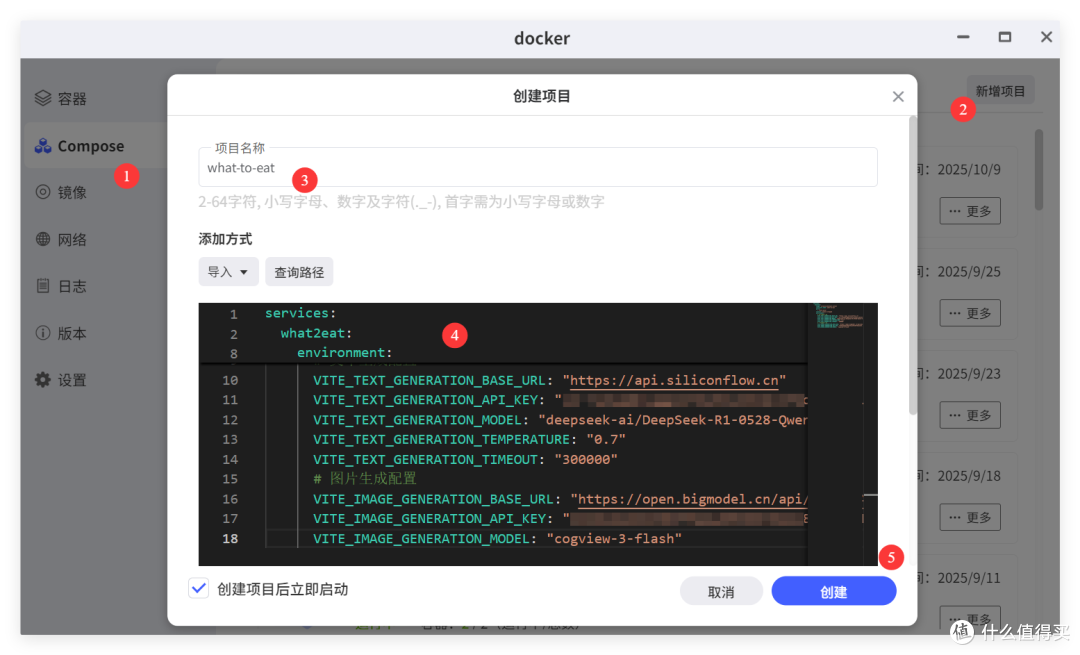Close the 创建项目 dialog with X
This screenshot has width=1080, height=655.
[x=898, y=96]
